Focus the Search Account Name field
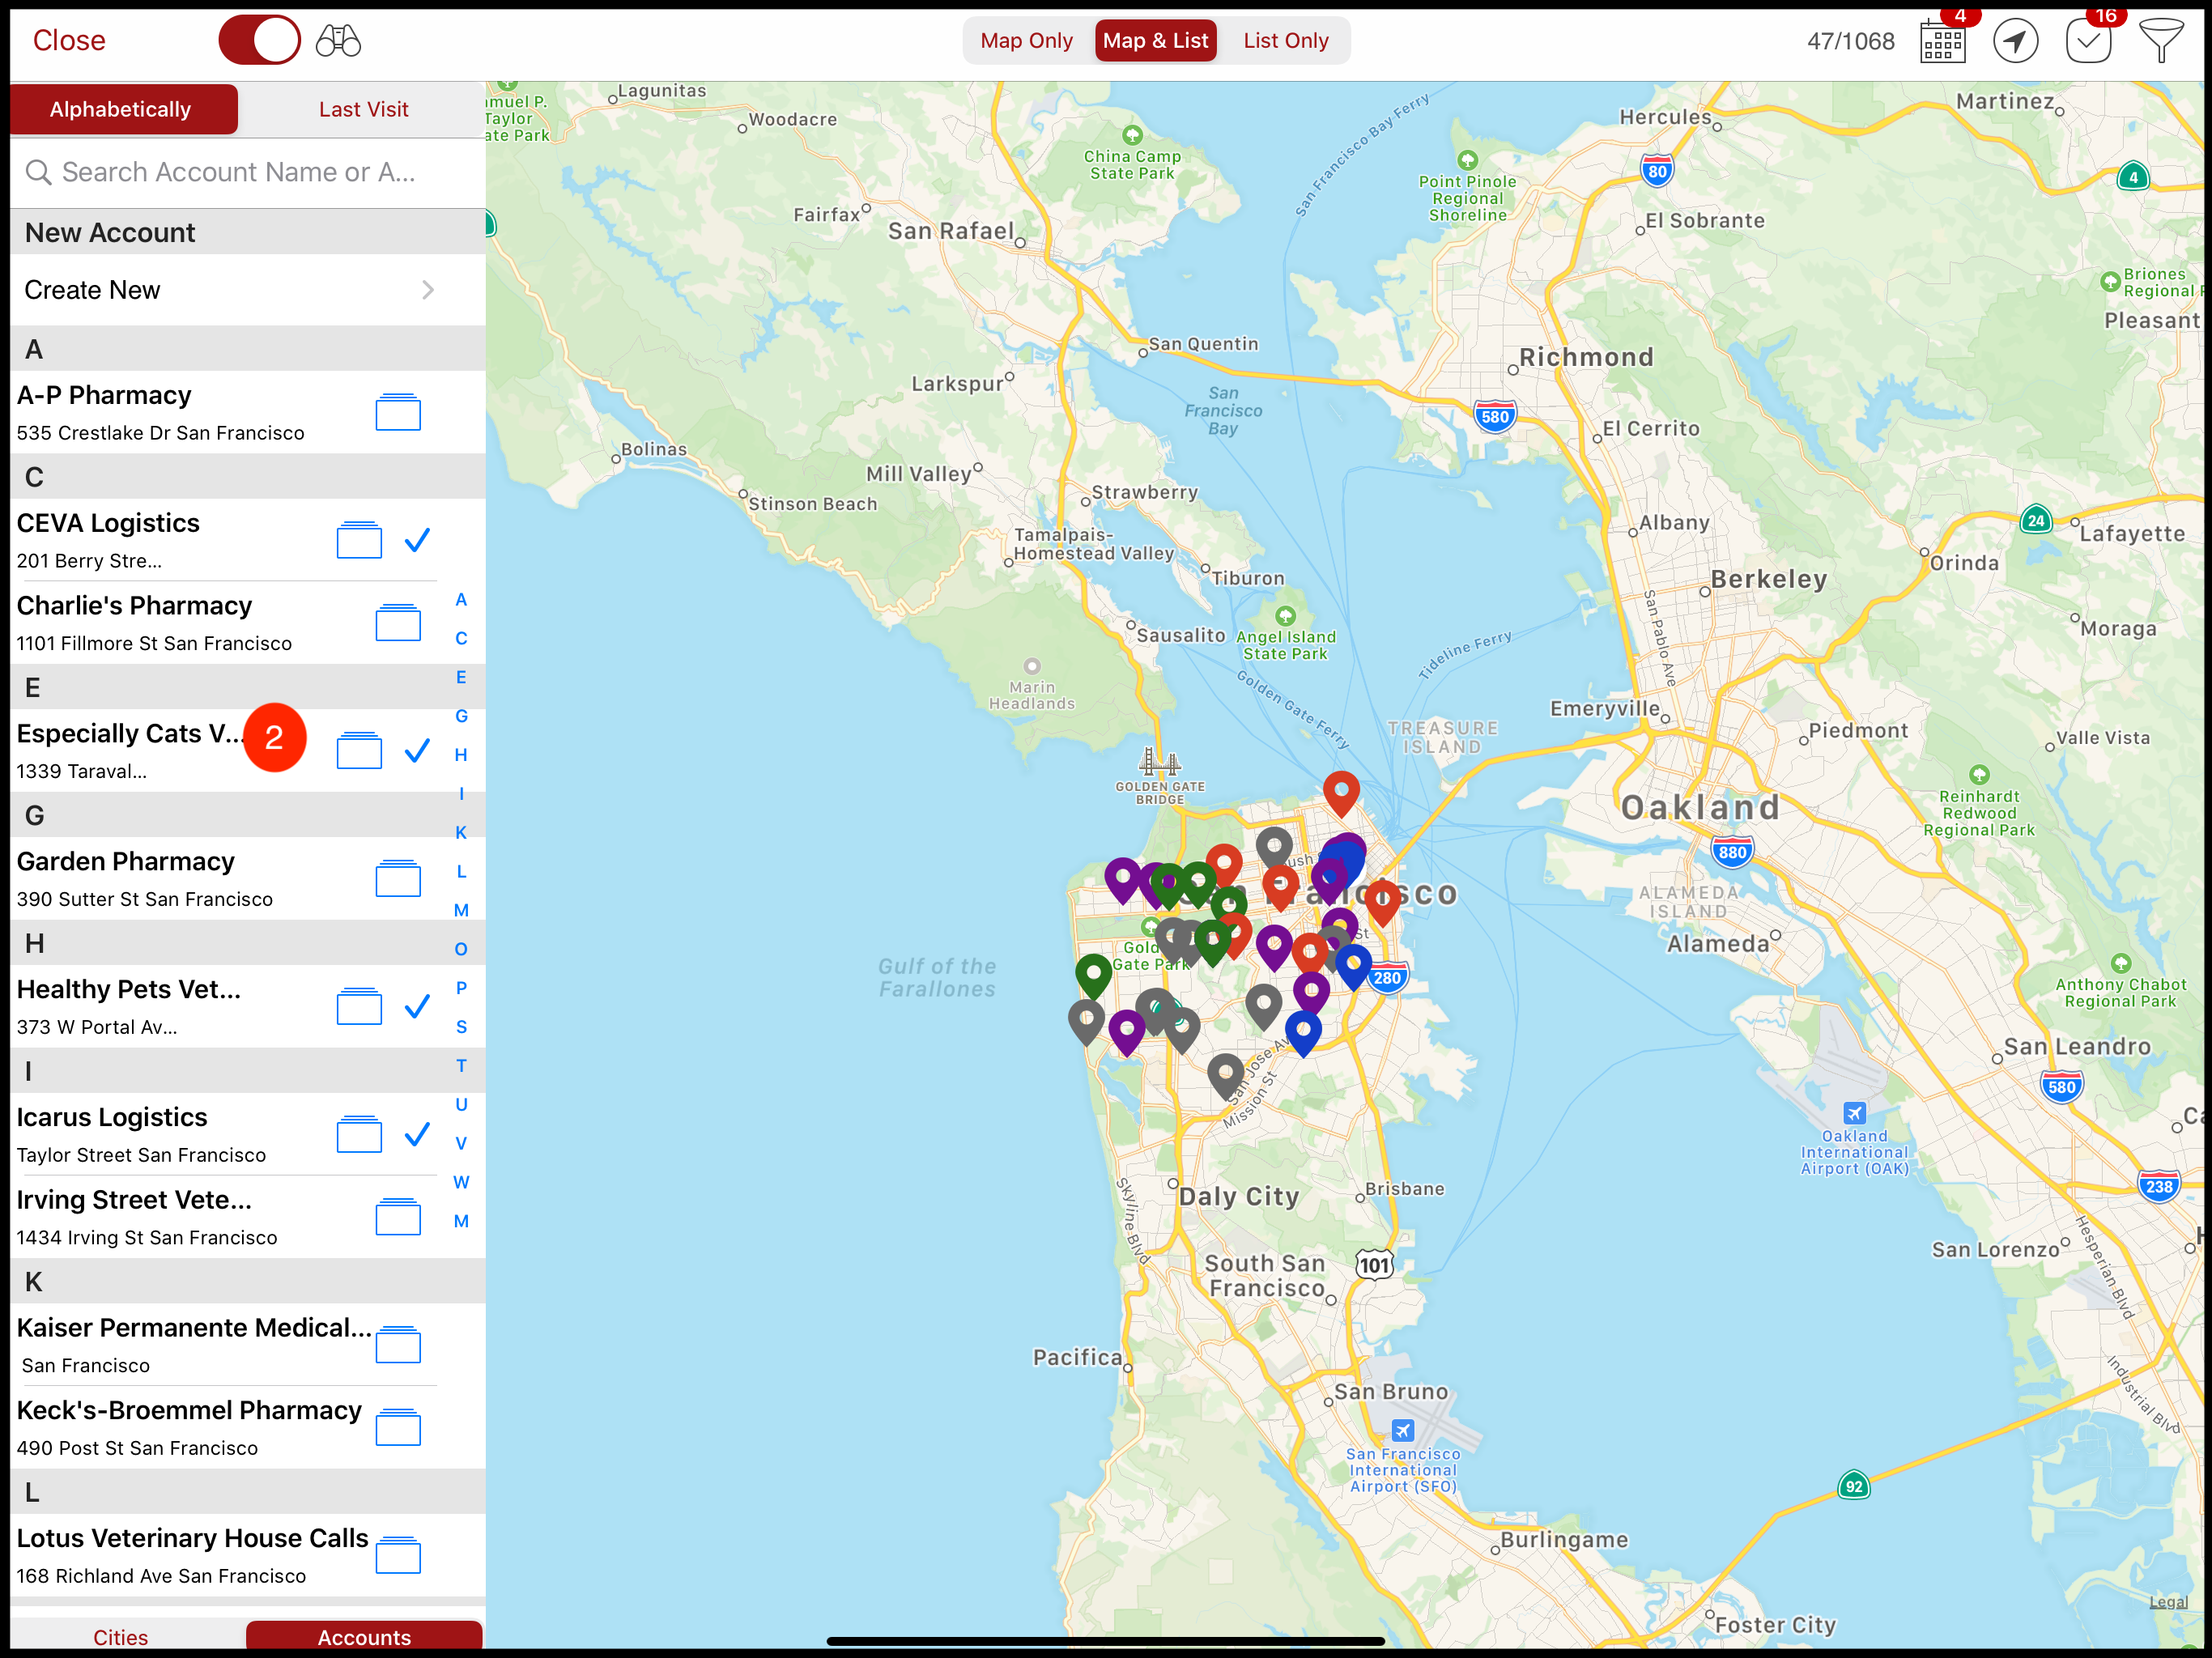The height and width of the screenshot is (1658, 2212). coord(240,172)
